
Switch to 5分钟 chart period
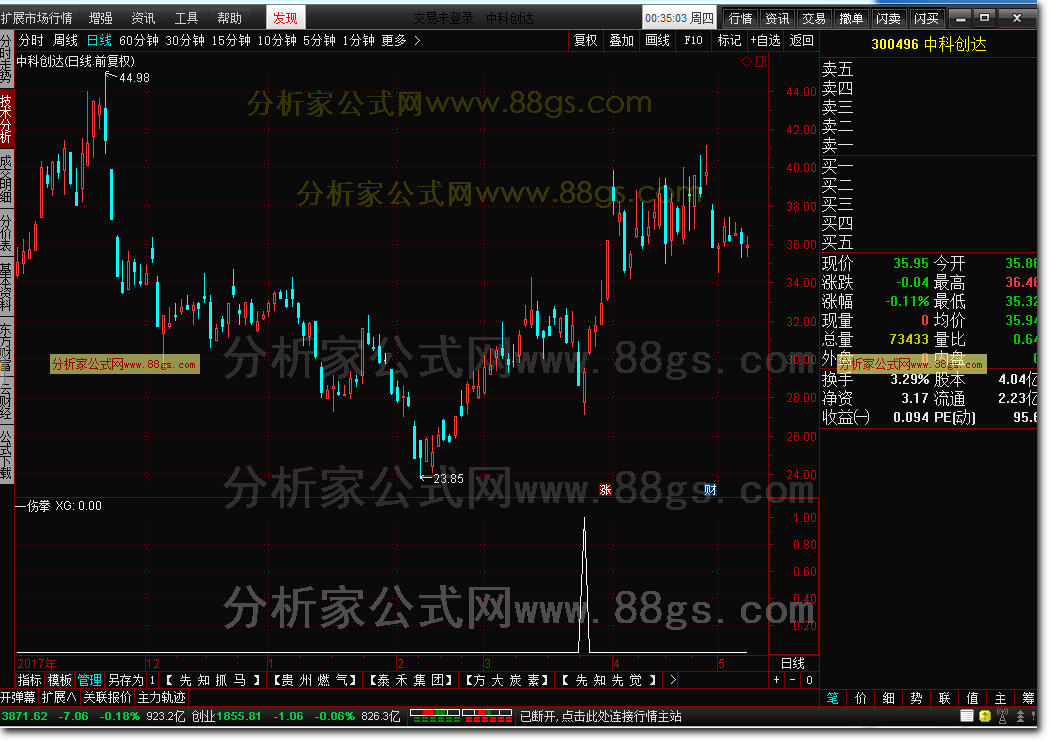pyautogui.click(x=319, y=41)
